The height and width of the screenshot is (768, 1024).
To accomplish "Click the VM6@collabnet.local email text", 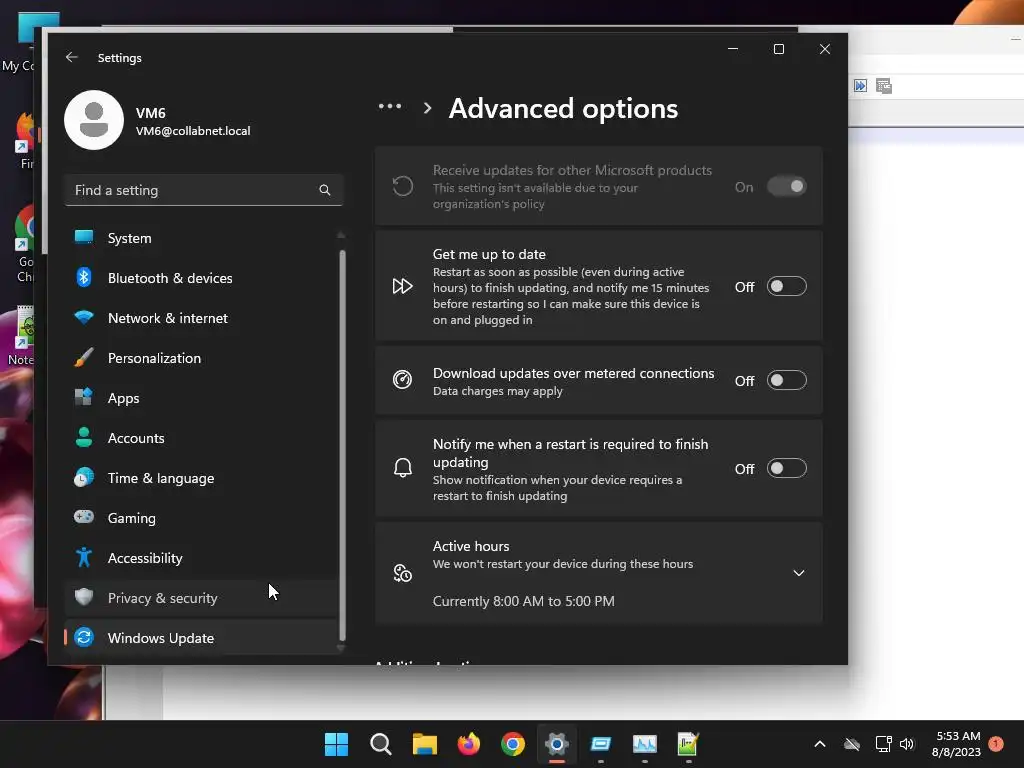I will pos(193,131).
